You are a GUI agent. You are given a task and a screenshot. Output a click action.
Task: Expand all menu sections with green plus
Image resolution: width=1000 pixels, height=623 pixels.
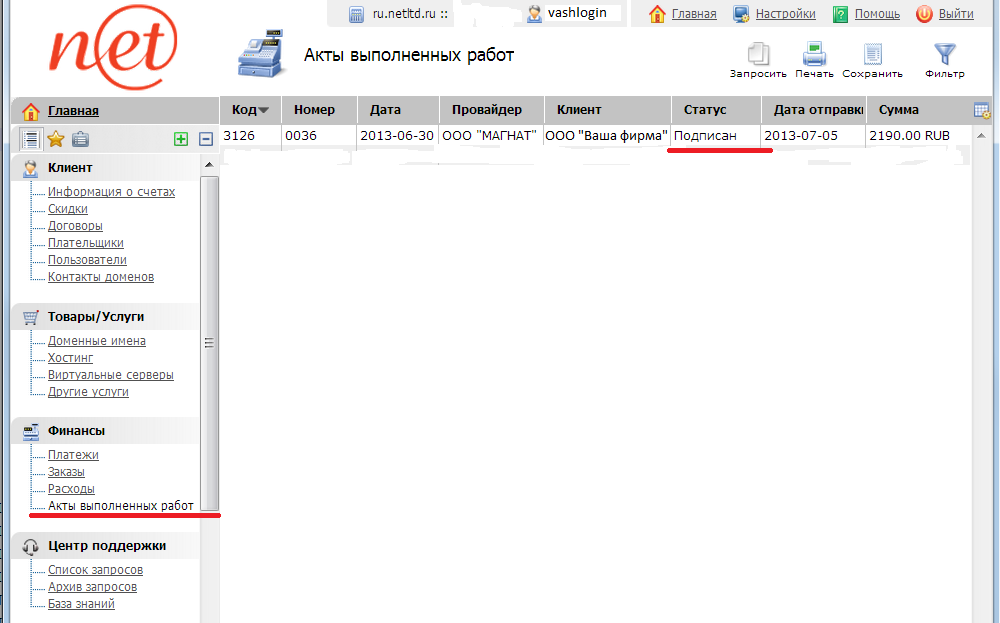181,139
